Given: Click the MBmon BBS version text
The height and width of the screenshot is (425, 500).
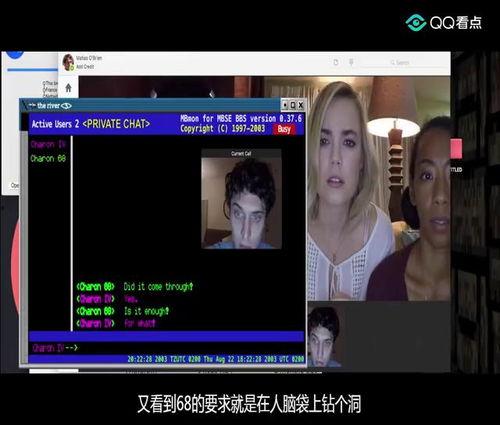Looking at the screenshot, I should (x=241, y=119).
